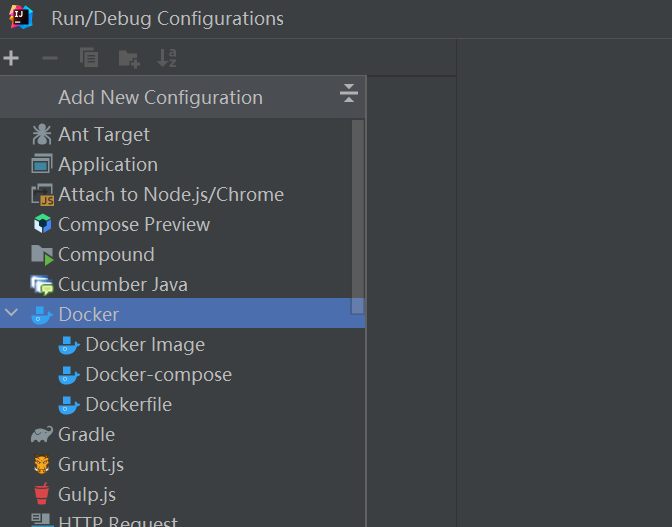Click the IntelliJ IDEA logo in title bar

[21, 18]
